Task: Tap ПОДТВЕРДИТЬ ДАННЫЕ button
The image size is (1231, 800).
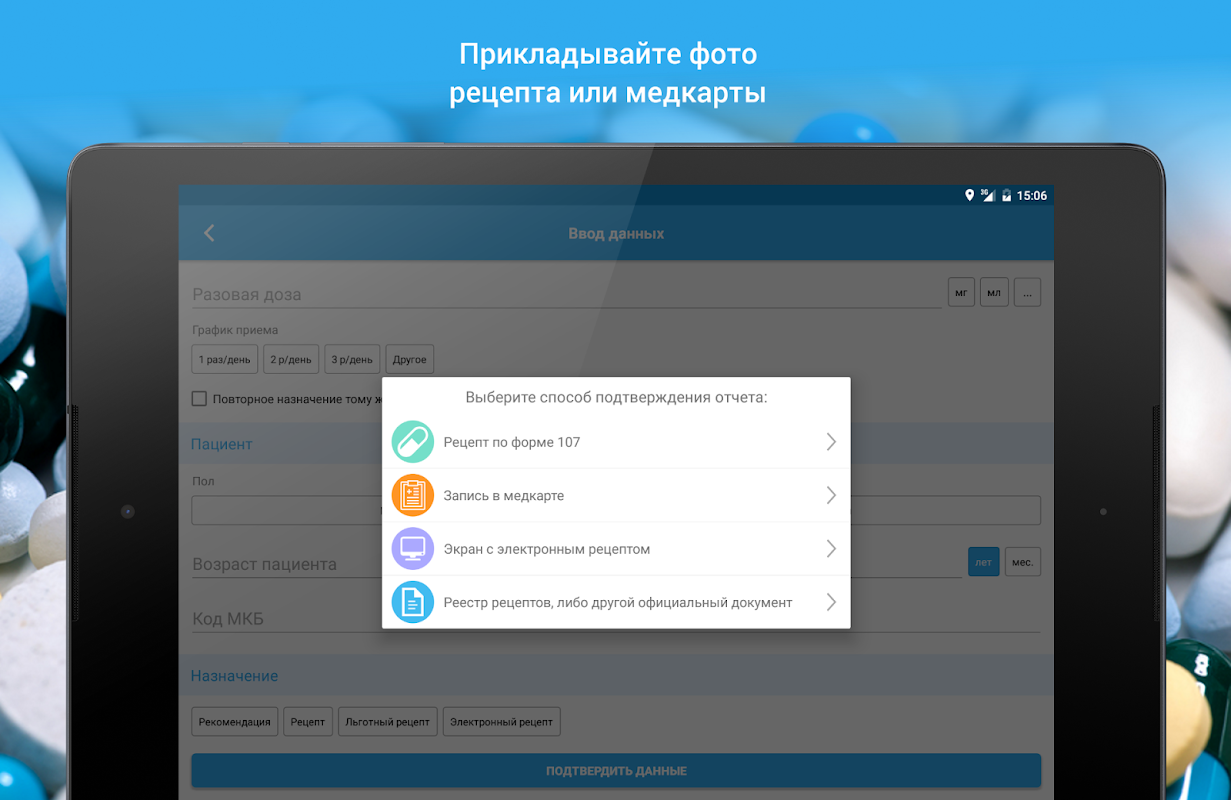Action: (616, 771)
